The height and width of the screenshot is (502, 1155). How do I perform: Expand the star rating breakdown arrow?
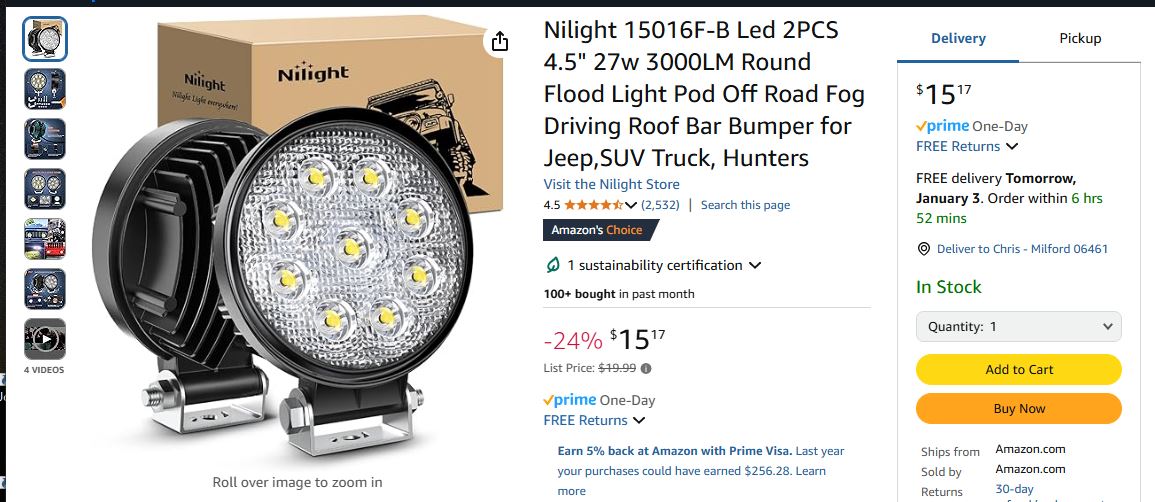pyautogui.click(x=631, y=205)
